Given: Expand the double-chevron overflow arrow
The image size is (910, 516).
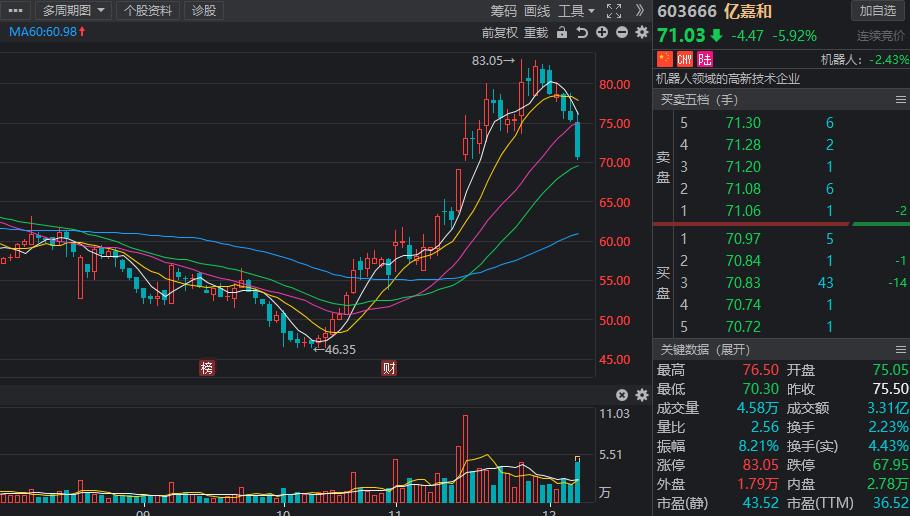Looking at the screenshot, I should click(x=640, y=10).
